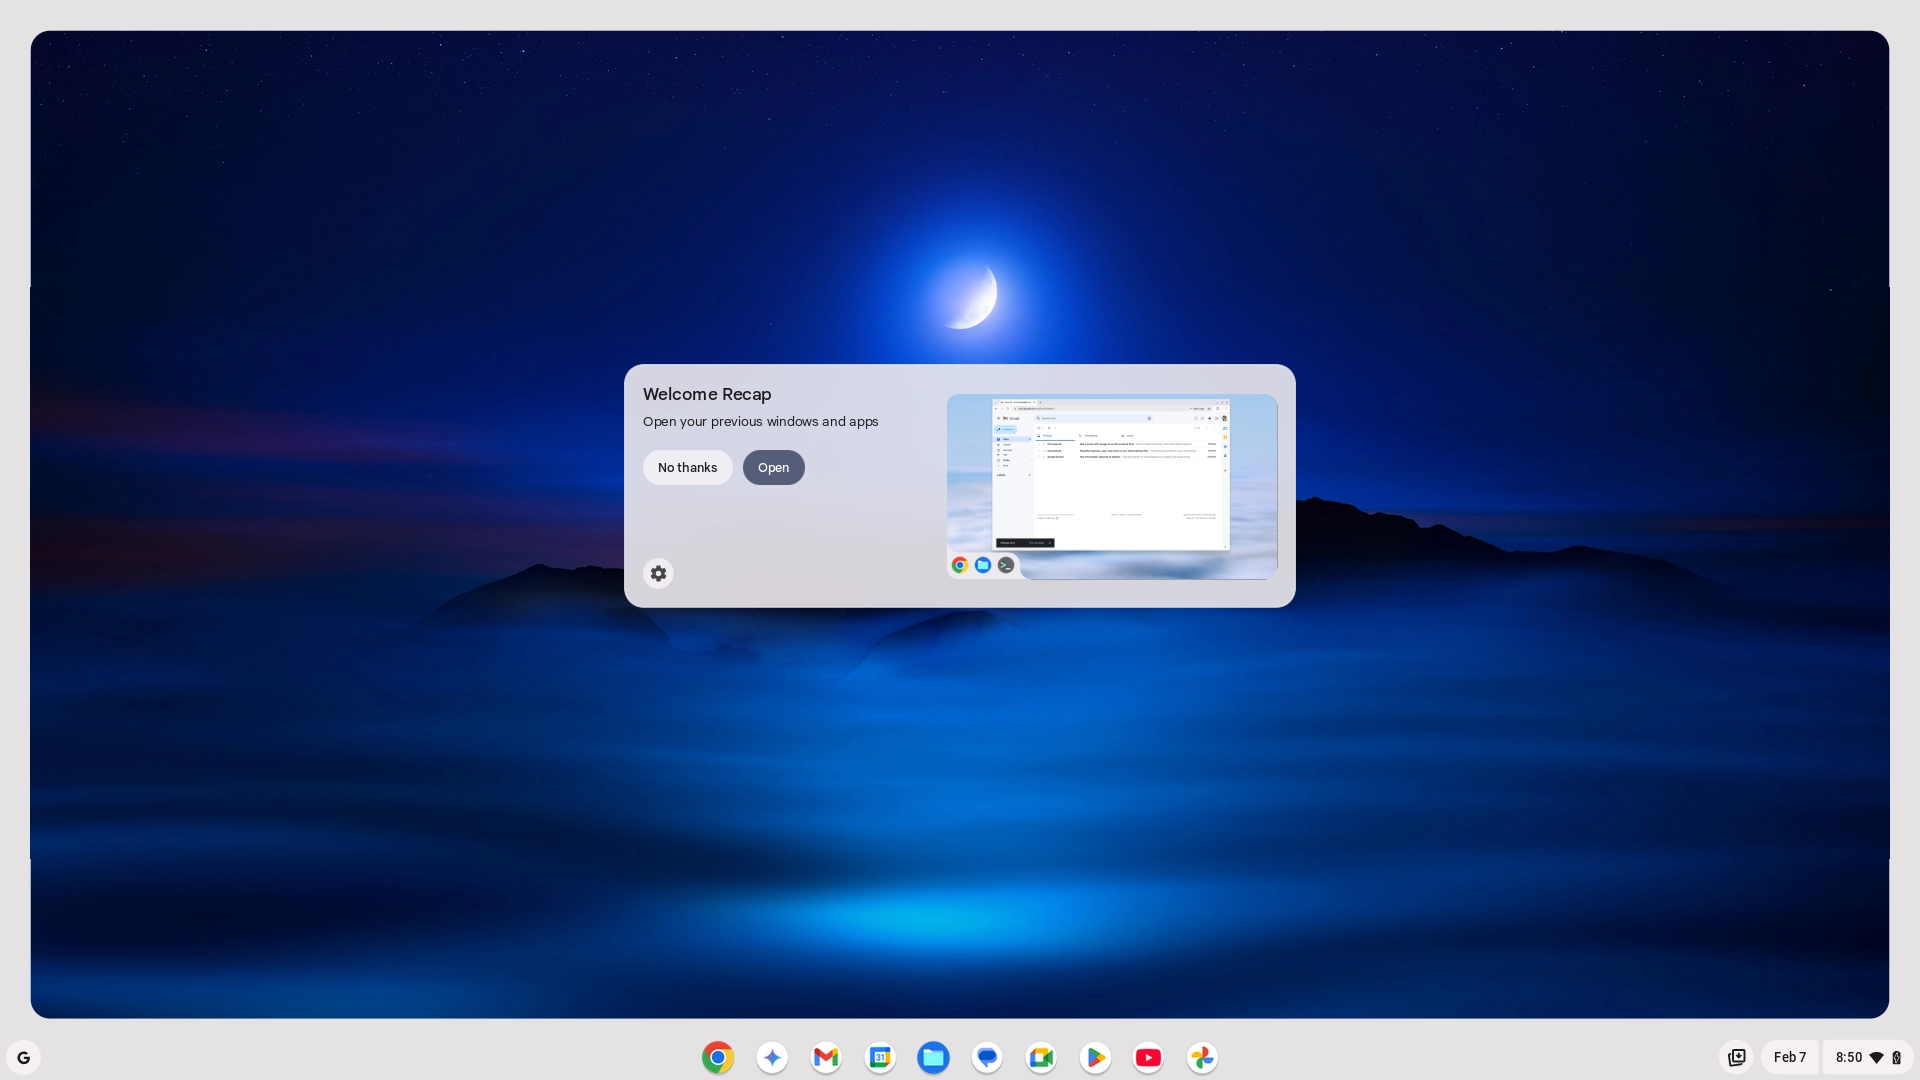The image size is (1920, 1080).
Task: Open Google Chrome from the shelf
Action: coord(717,1057)
